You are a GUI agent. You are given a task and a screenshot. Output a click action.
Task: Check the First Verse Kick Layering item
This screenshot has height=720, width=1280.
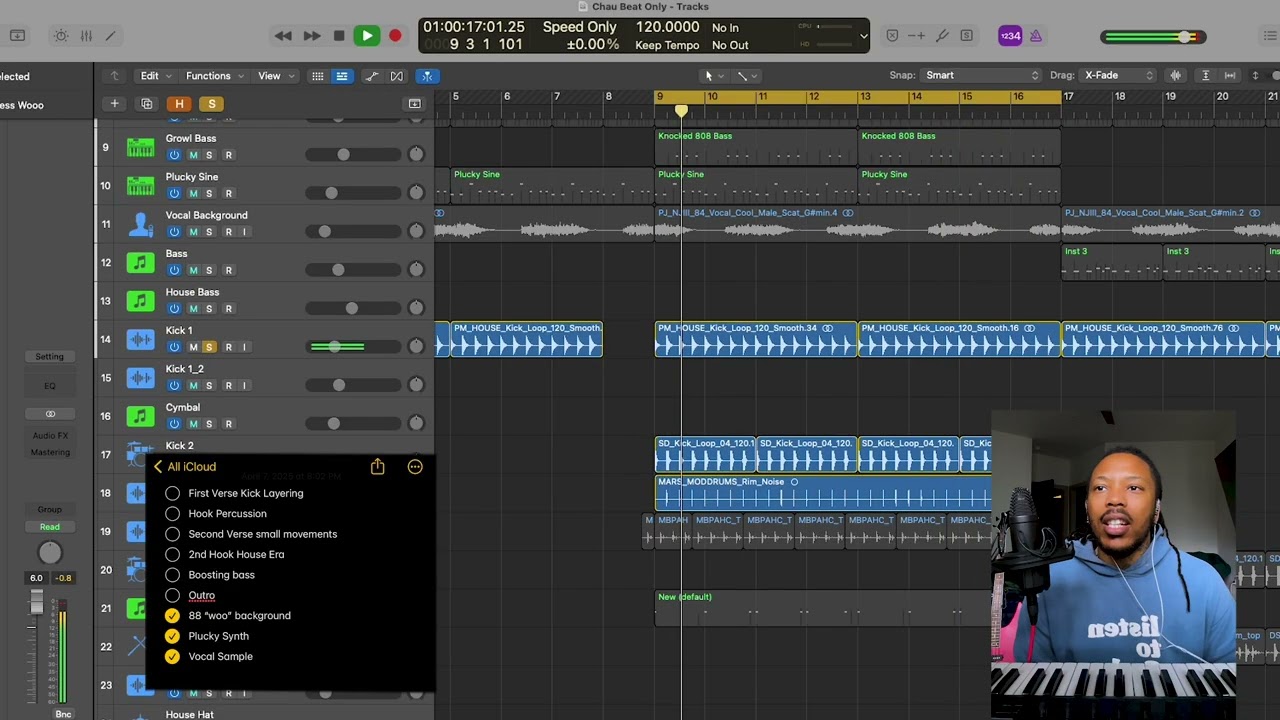pos(172,493)
